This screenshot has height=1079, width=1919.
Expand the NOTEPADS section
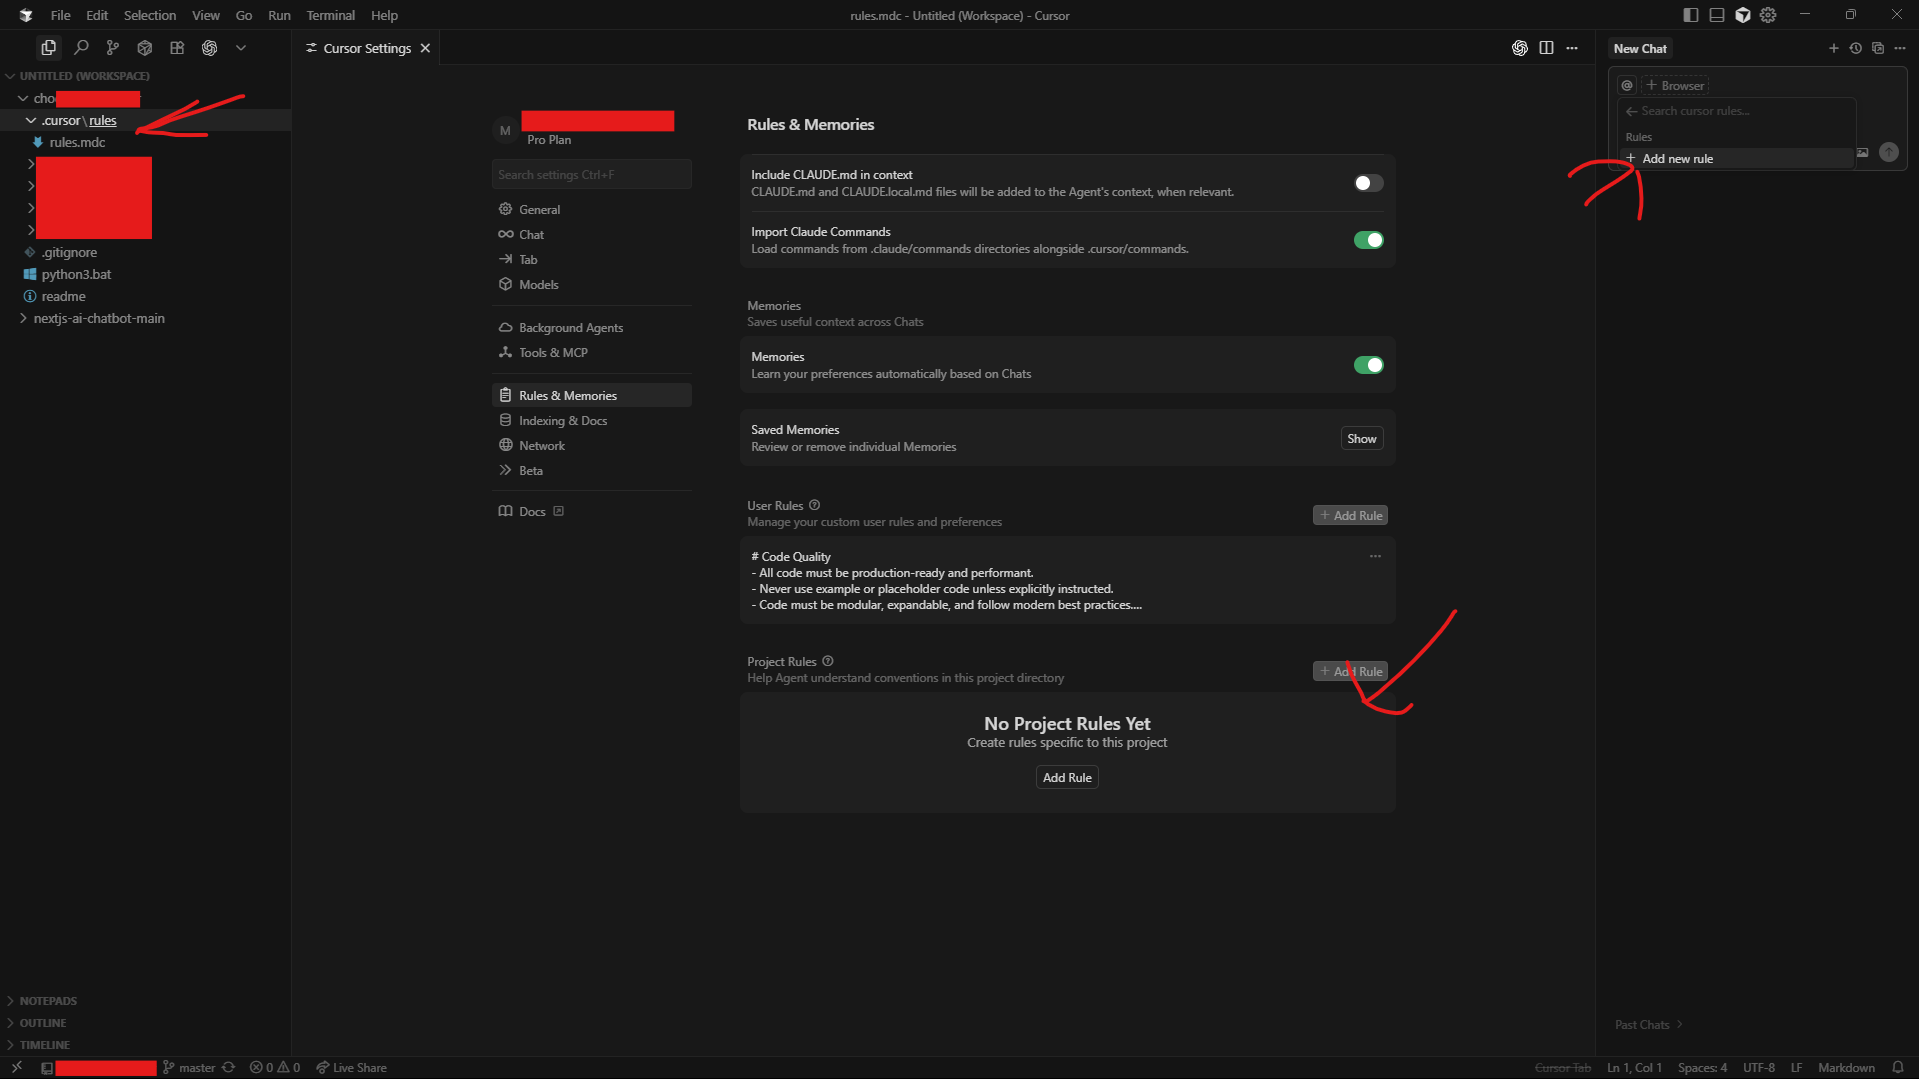[48, 1001]
